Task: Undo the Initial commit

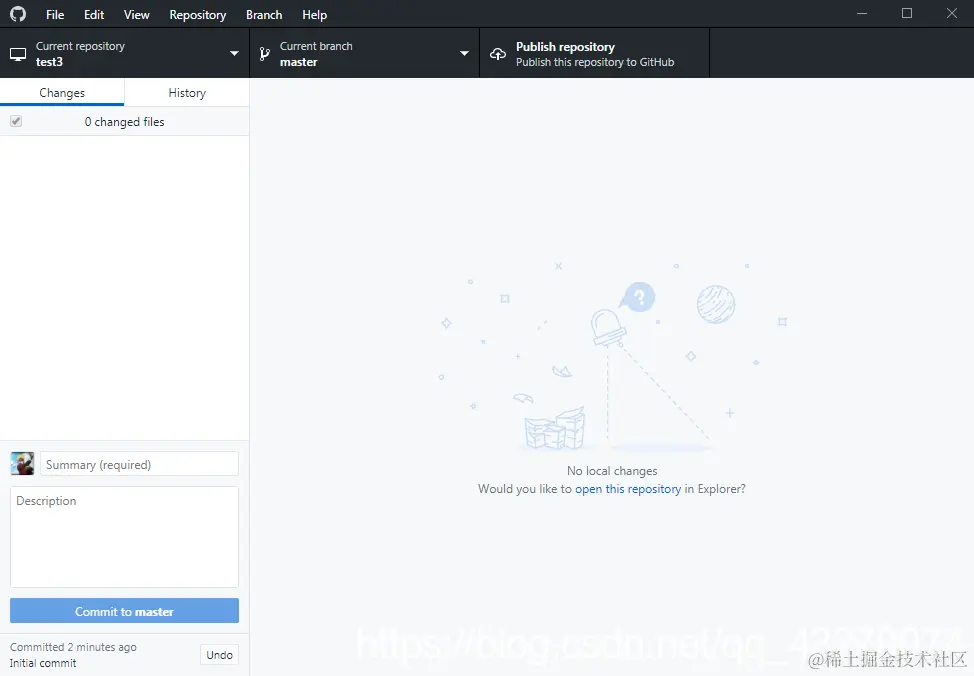Action: [x=219, y=655]
